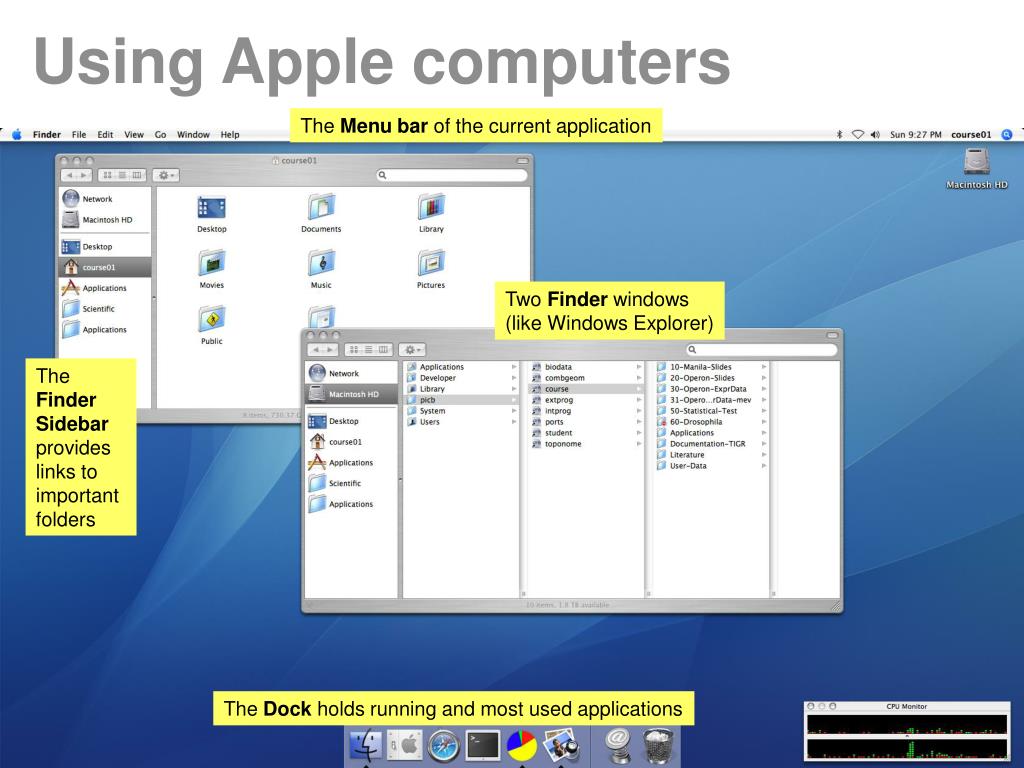Open the Help menu

[230, 135]
